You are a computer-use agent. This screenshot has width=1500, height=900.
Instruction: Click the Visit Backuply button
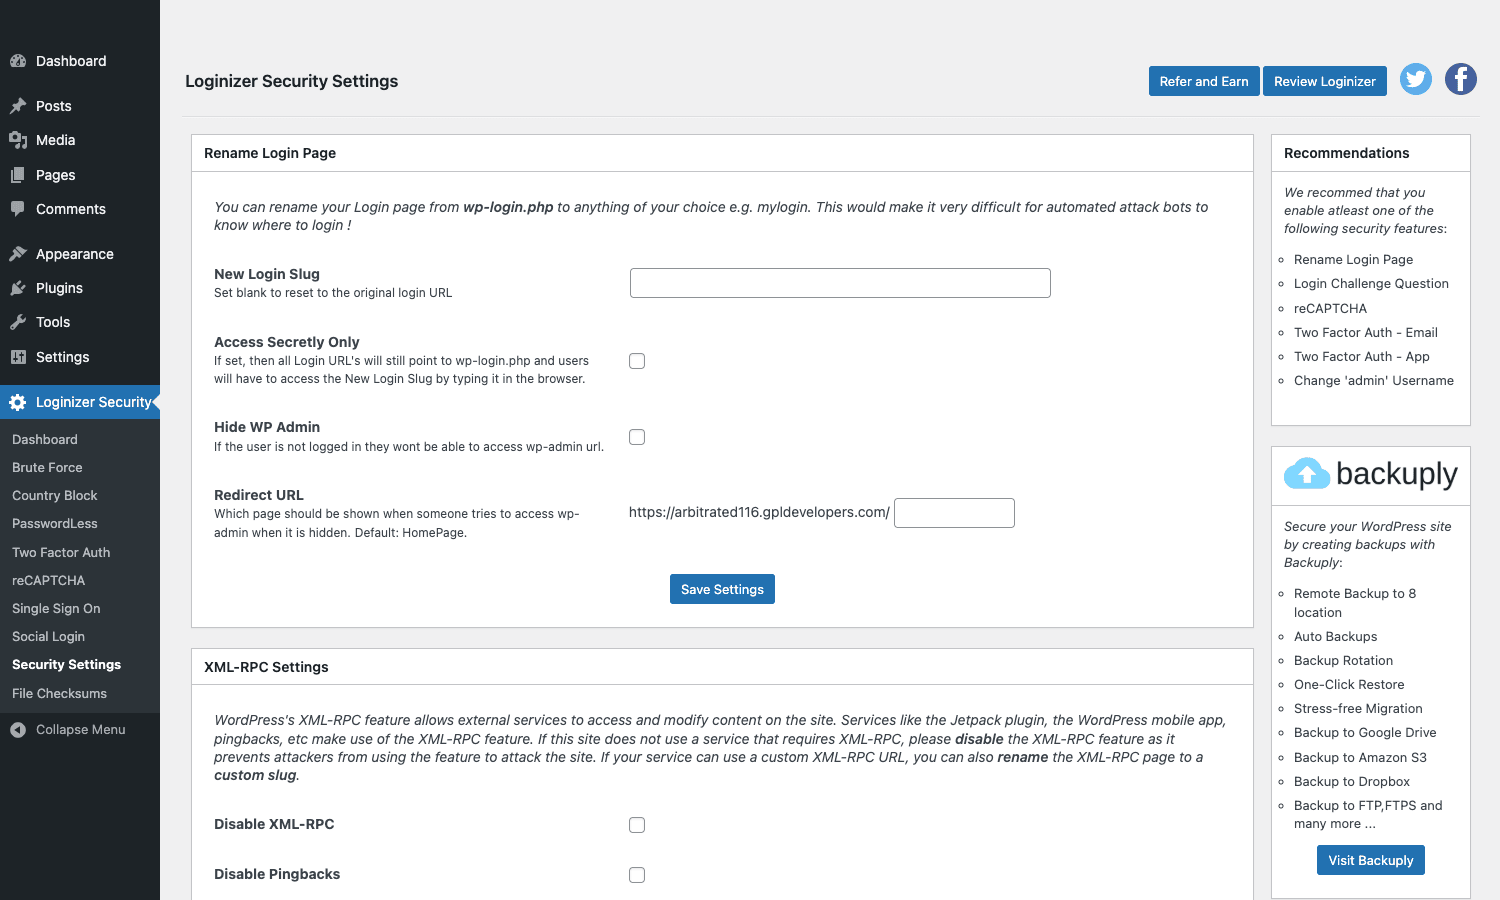[1371, 860]
